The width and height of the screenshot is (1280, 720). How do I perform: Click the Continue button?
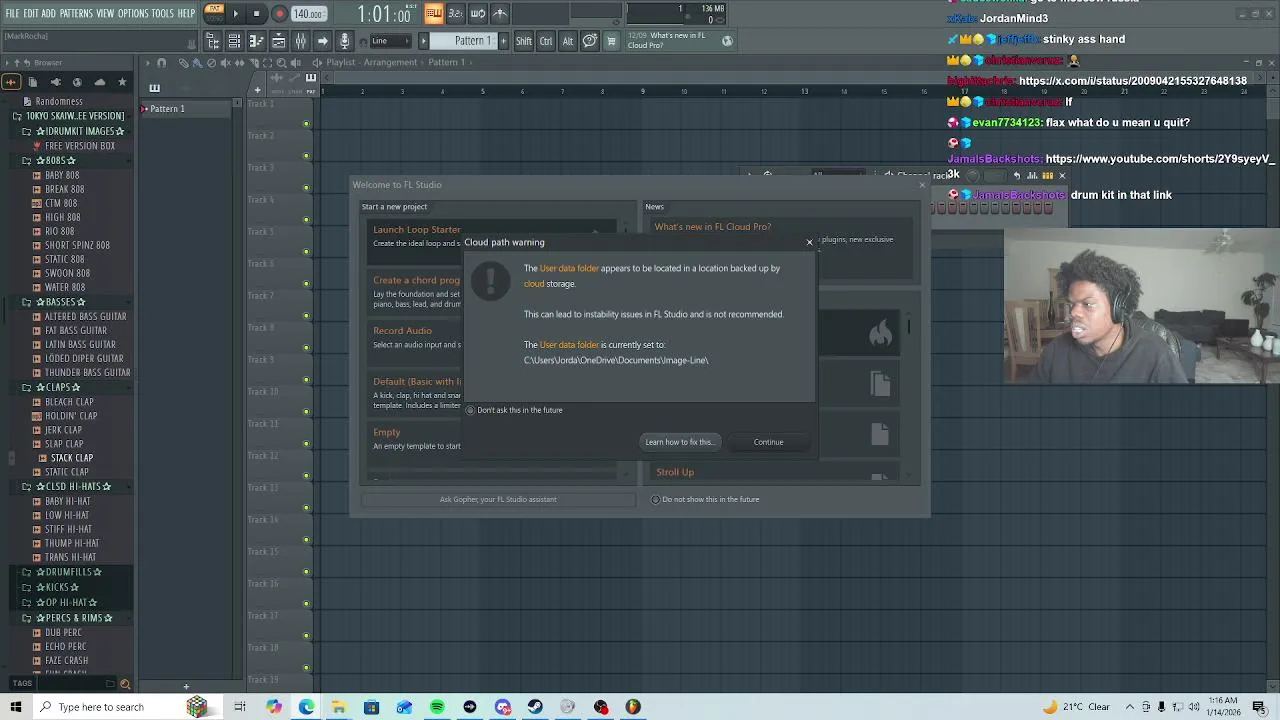coord(768,442)
